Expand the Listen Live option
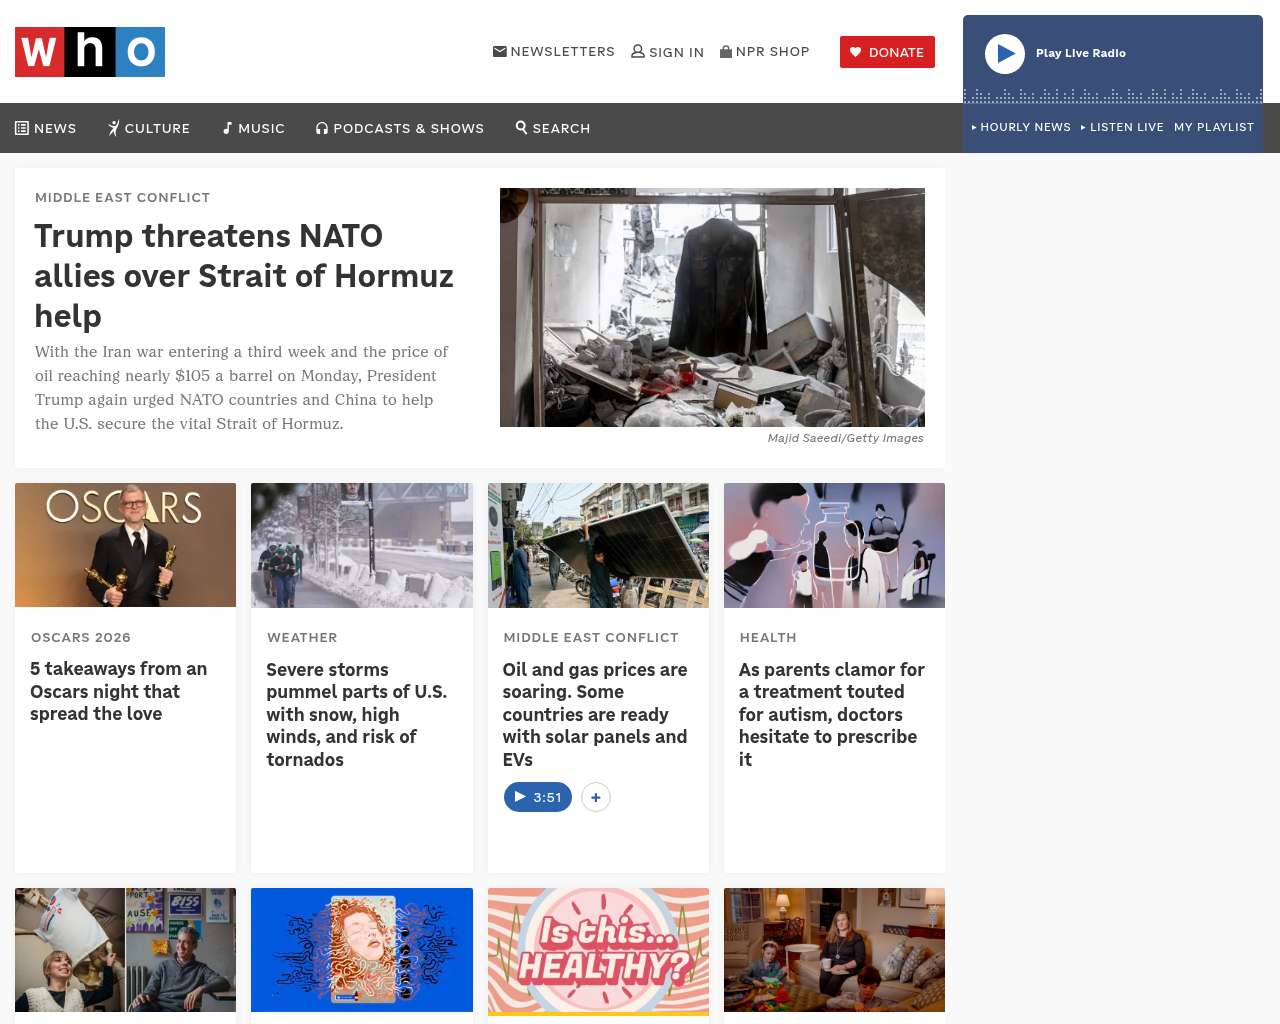This screenshot has height=1024, width=1280. point(1122,127)
